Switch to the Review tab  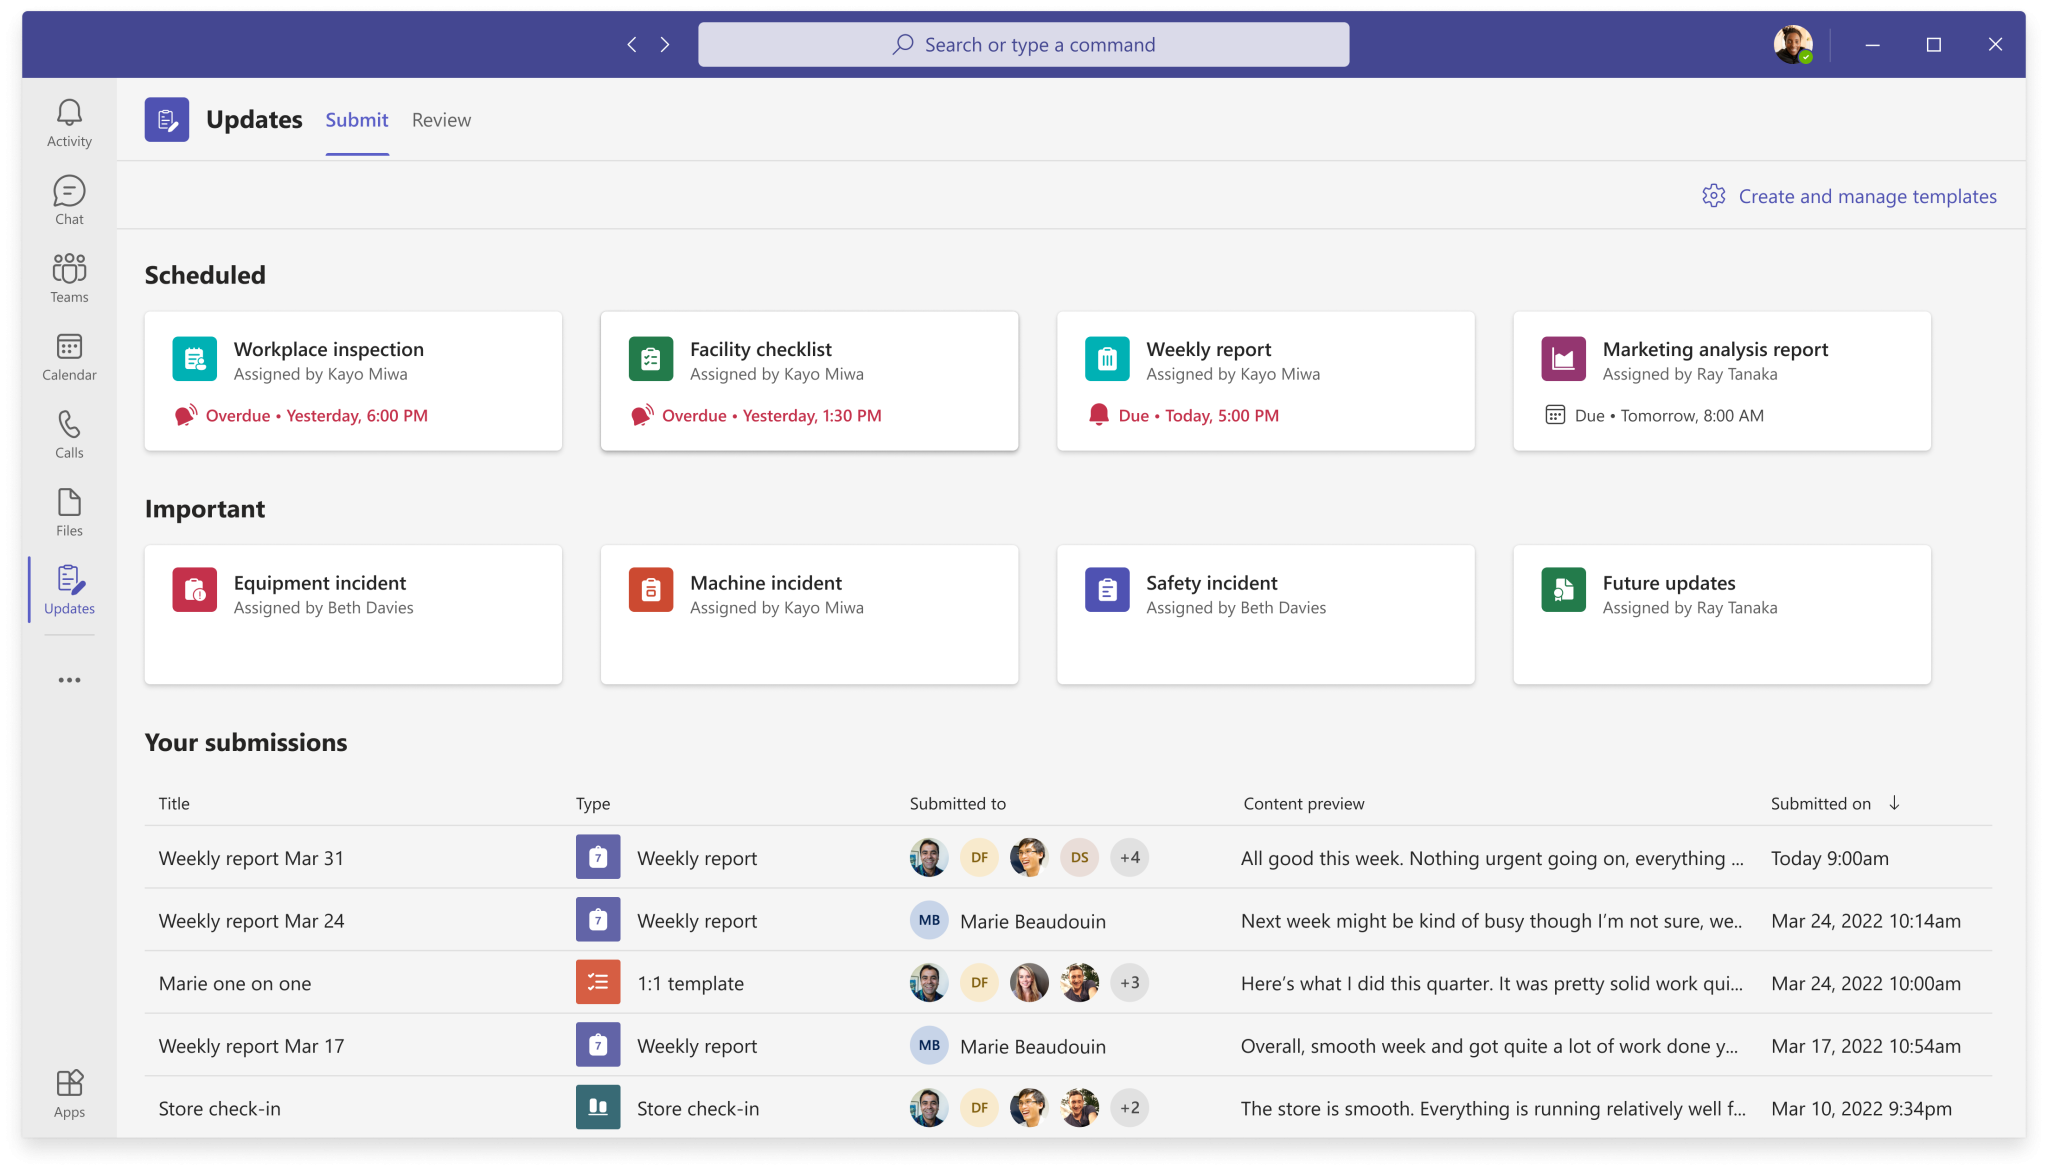tap(441, 120)
